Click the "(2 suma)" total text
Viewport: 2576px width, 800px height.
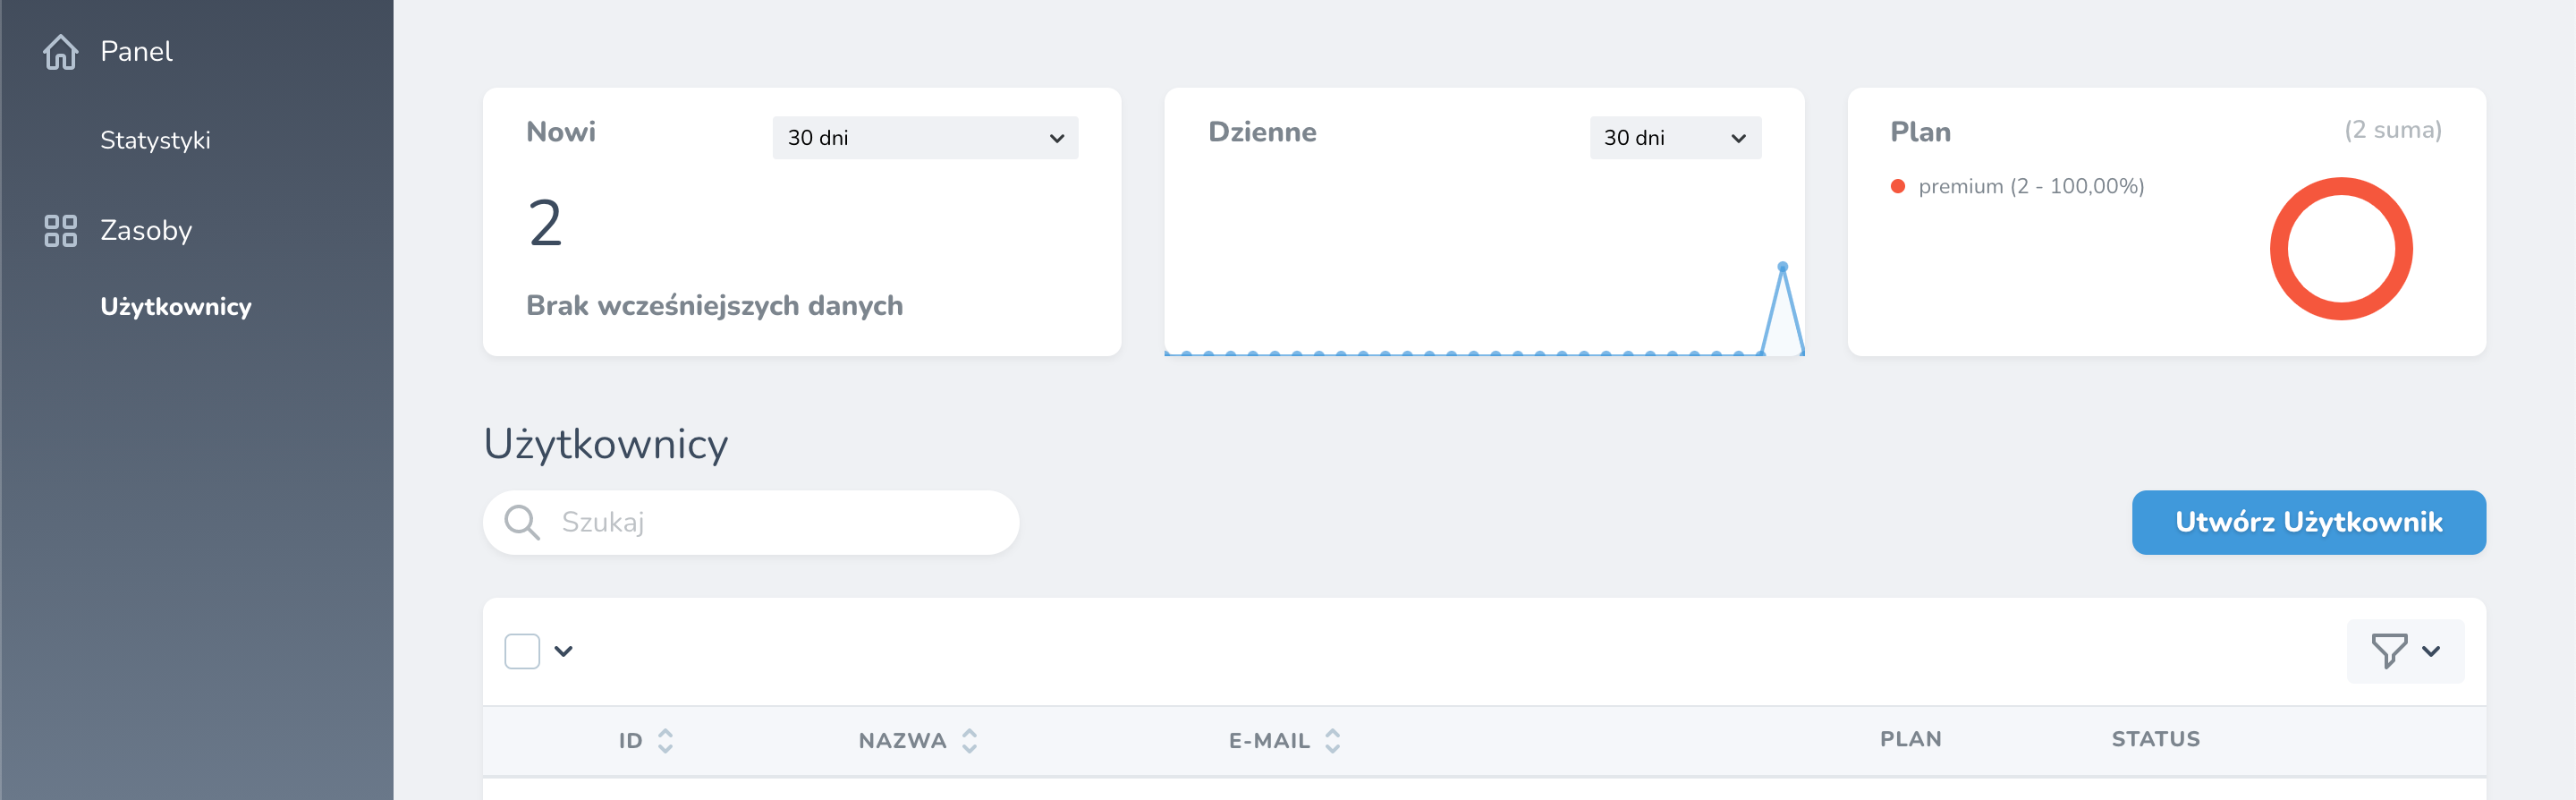coord(2392,130)
